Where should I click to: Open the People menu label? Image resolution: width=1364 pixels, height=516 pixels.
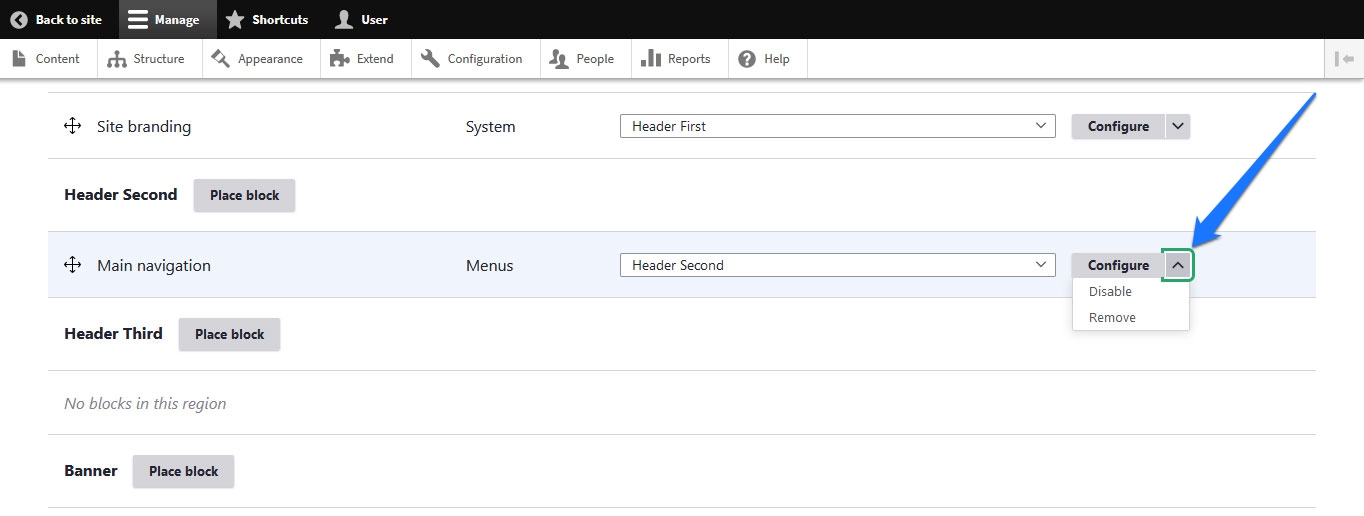595,59
